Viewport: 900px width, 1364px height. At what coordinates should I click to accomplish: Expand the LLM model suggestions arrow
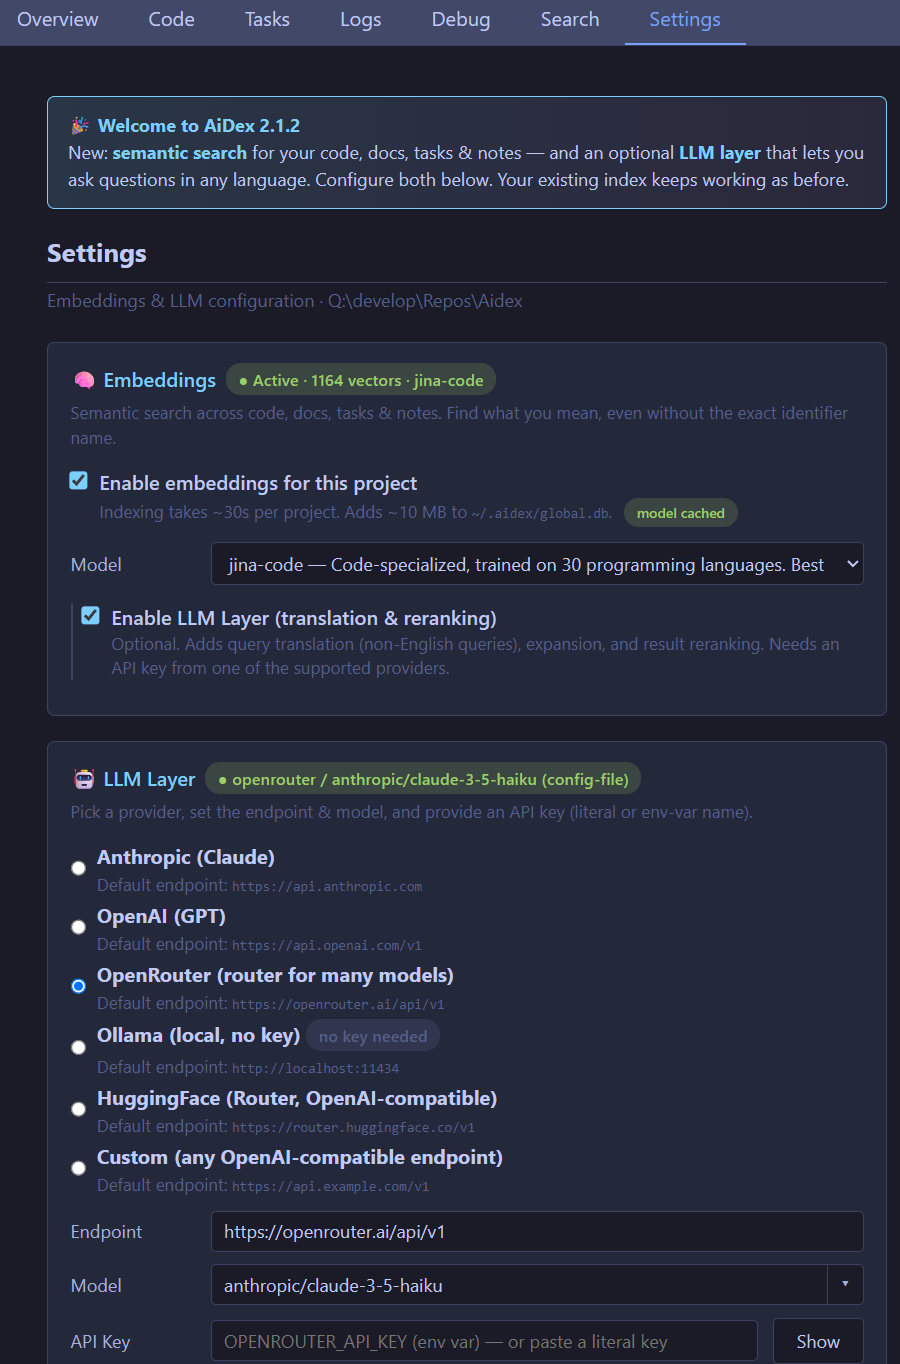tap(846, 1284)
